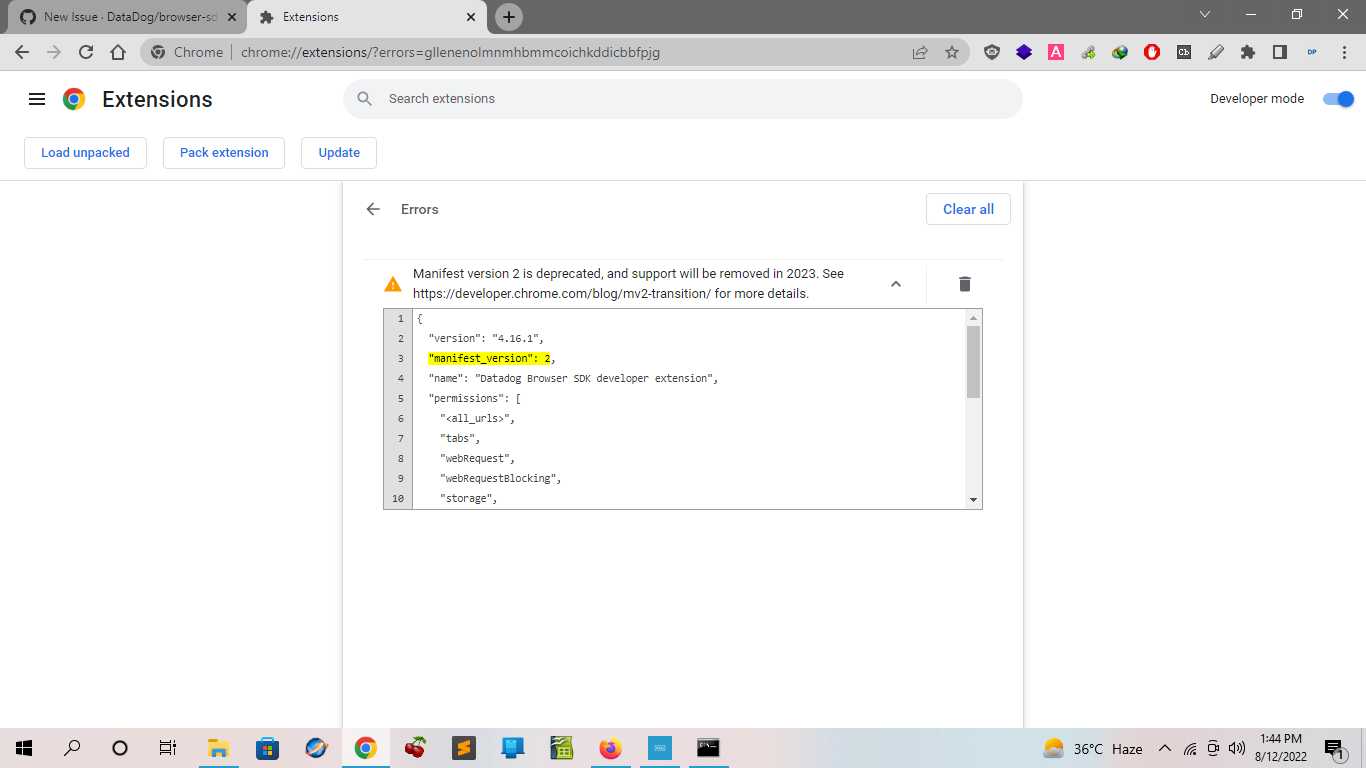Image resolution: width=1366 pixels, height=768 pixels.
Task: Launch Firefox from the taskbar
Action: 610,748
